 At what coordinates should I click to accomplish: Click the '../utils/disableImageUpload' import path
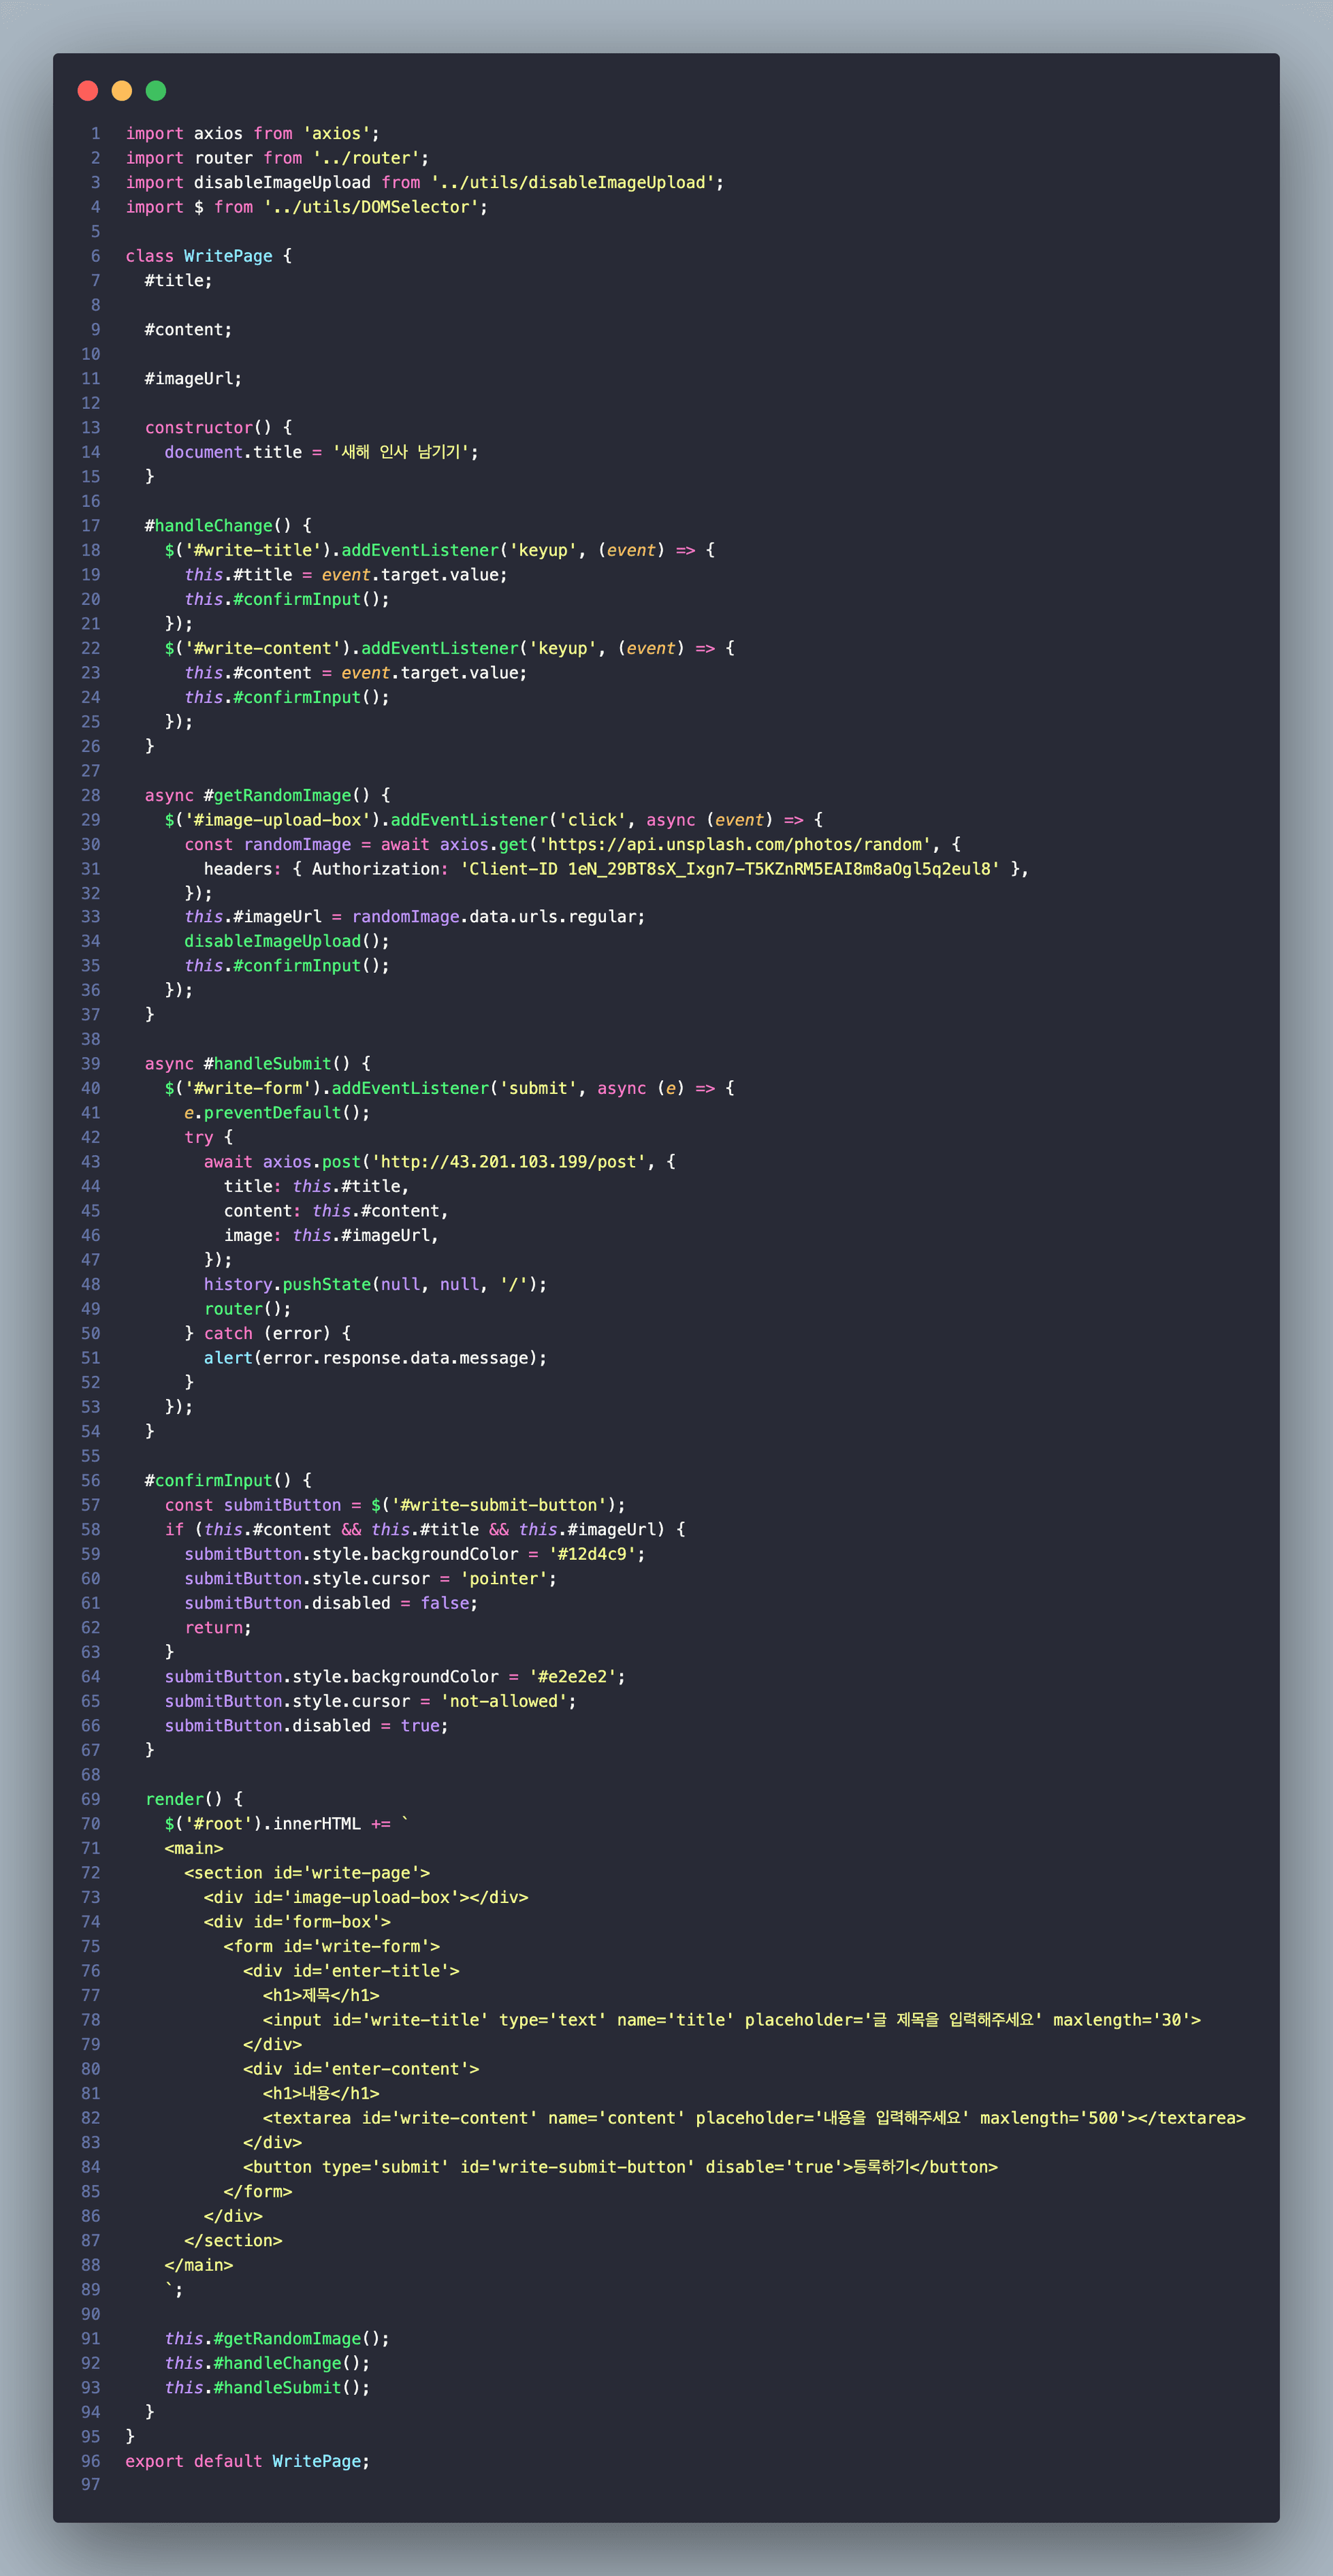click(573, 183)
